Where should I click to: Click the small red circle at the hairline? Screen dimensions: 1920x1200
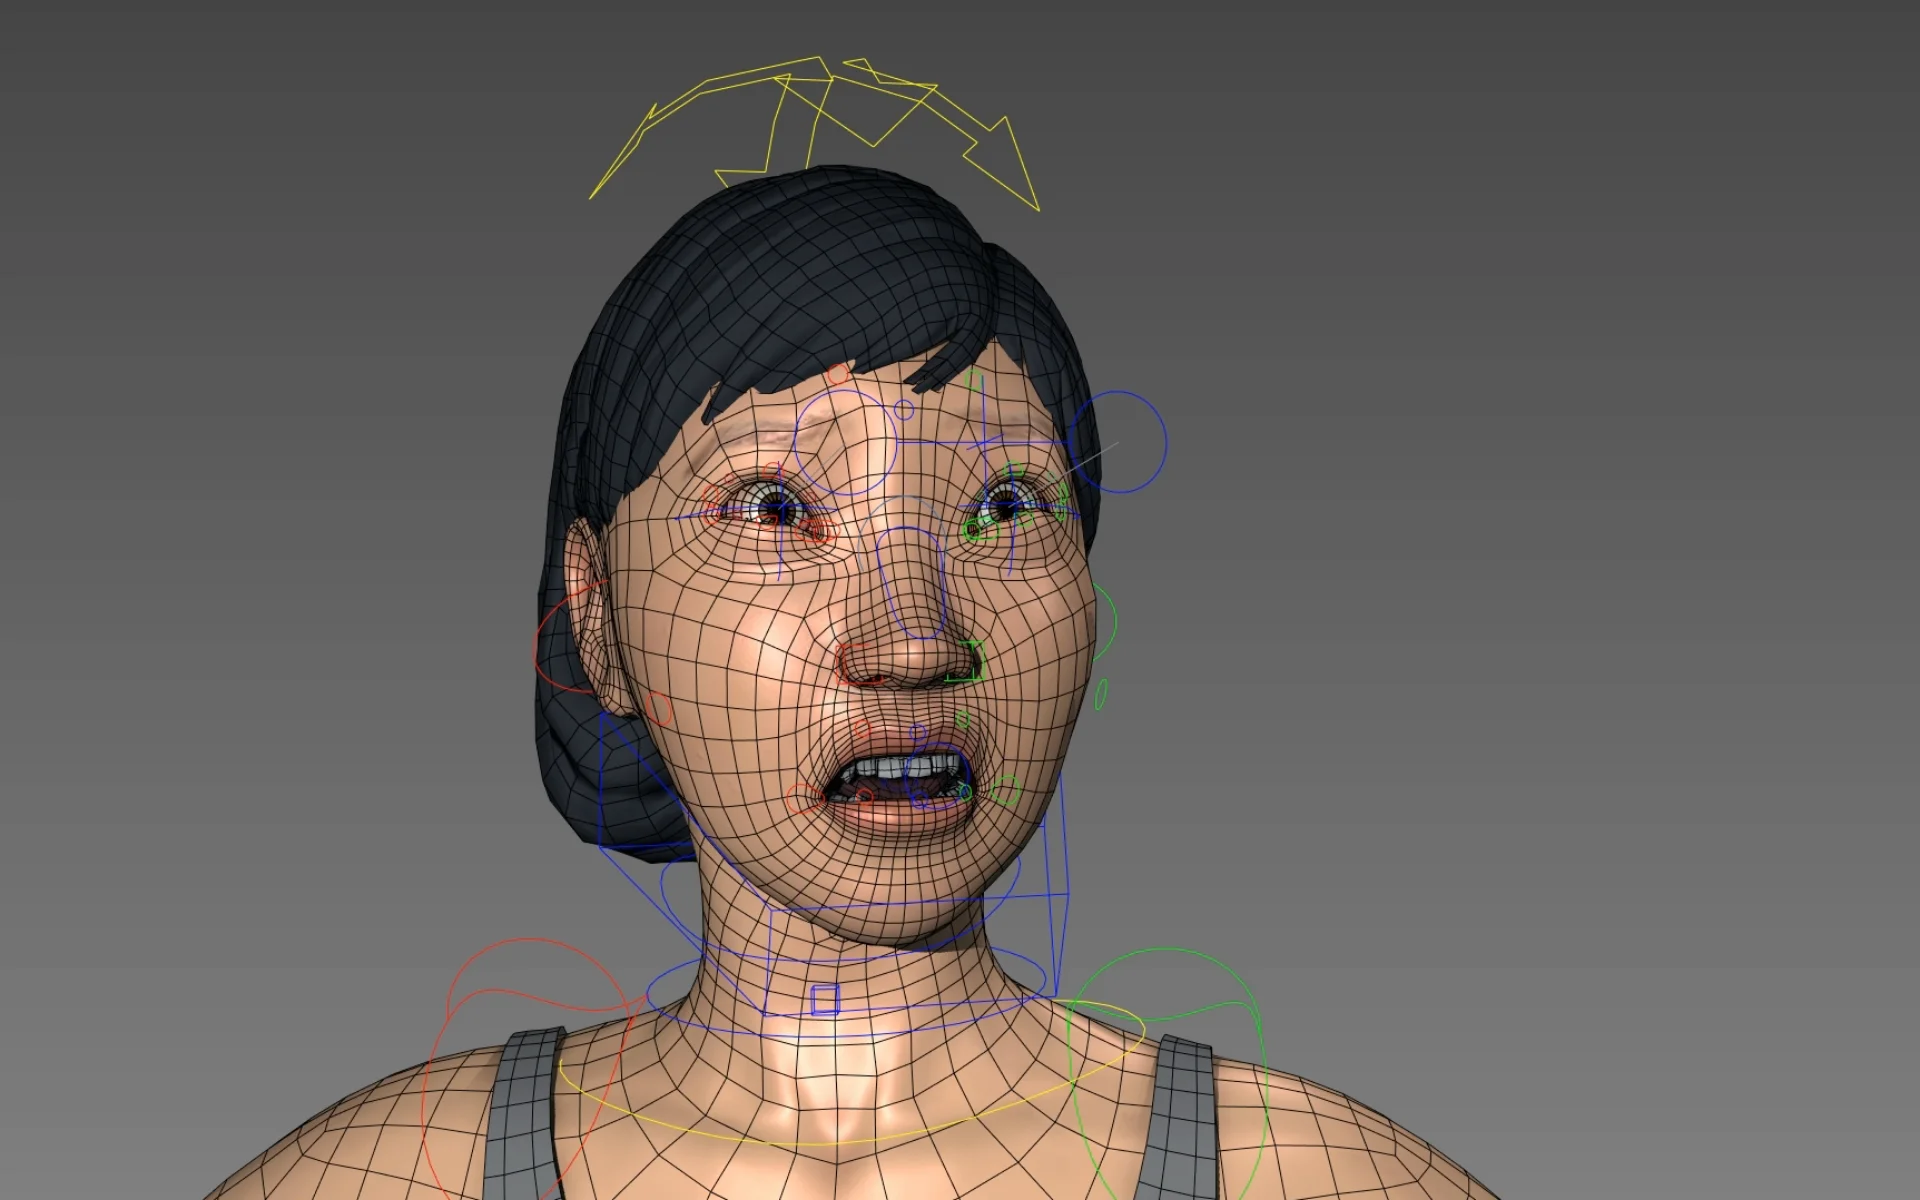point(838,374)
